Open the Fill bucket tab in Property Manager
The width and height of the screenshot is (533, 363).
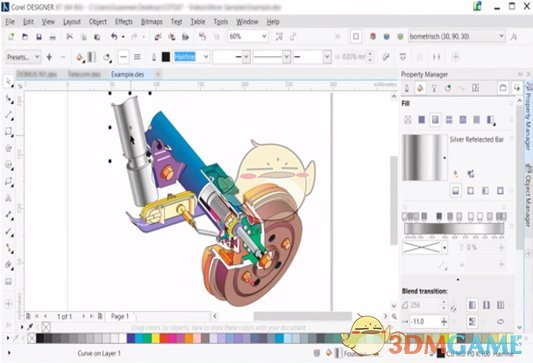coord(420,88)
